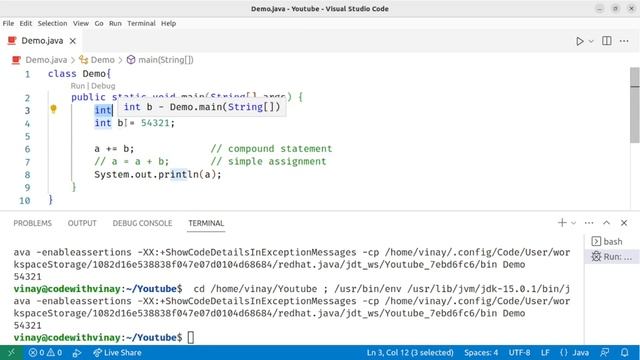Image resolution: width=640 pixels, height=360 pixels.
Task: Click System.out.println(a); code line
Action: [x=158, y=174]
